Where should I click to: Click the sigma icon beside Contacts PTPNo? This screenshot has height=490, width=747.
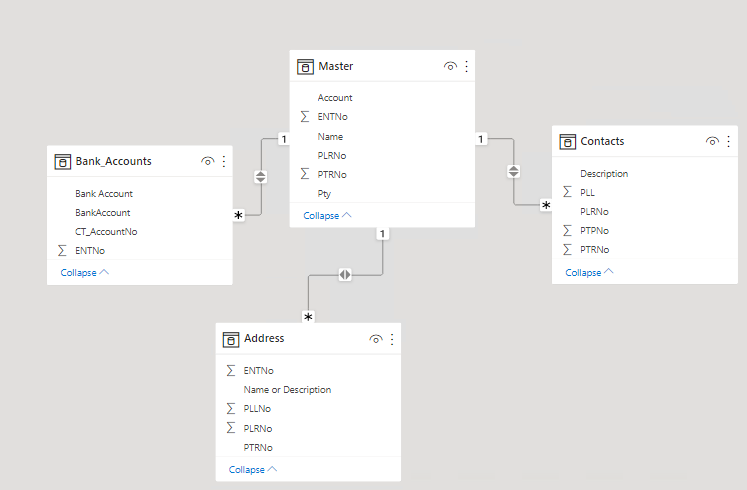coord(567,230)
